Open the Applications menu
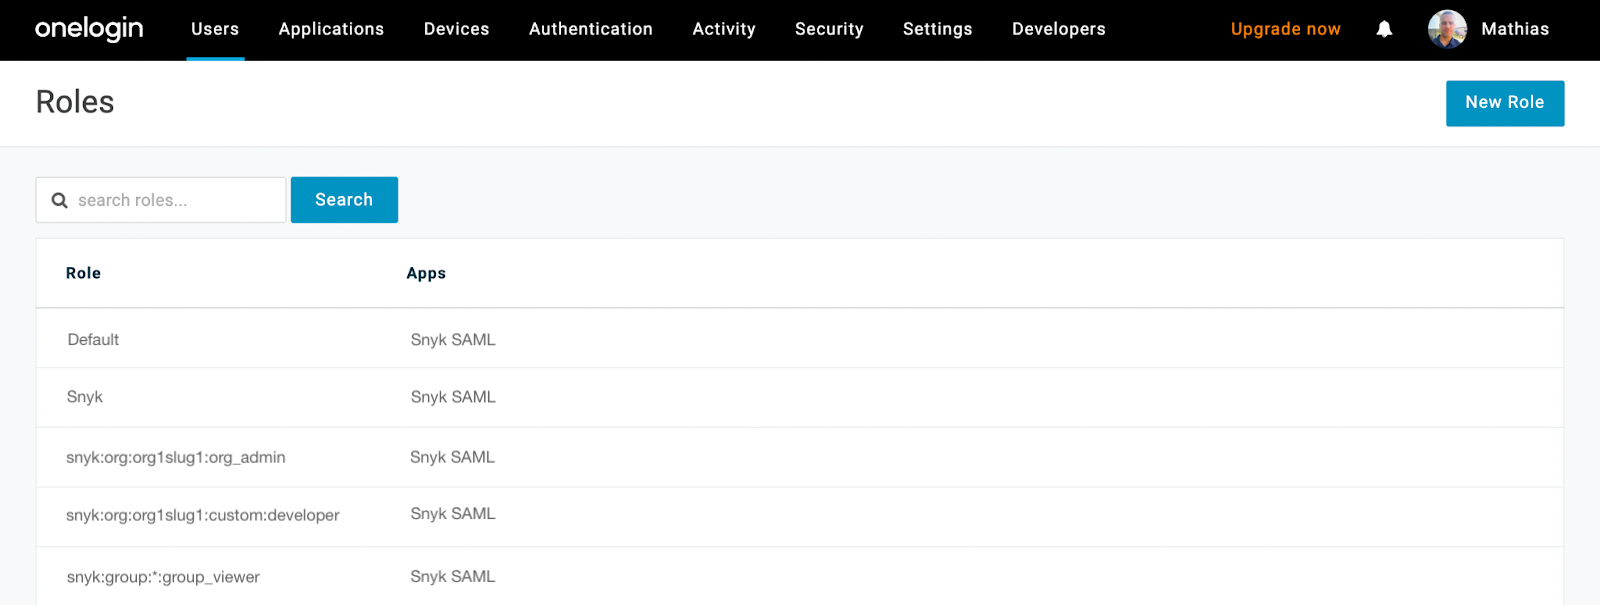 (x=331, y=29)
